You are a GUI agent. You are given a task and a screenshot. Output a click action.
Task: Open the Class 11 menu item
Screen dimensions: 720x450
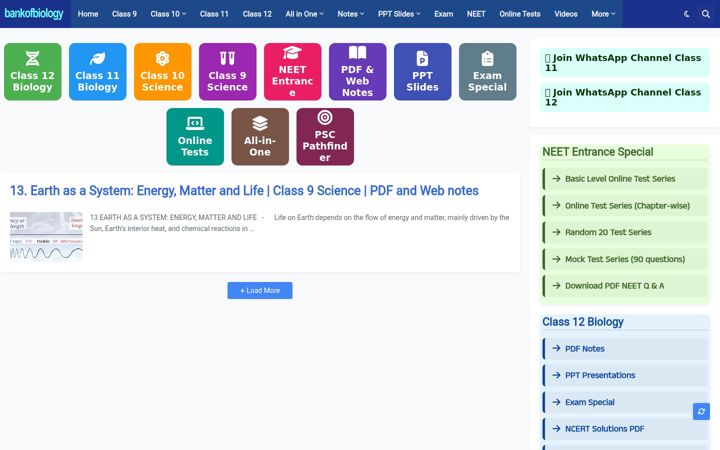214,14
